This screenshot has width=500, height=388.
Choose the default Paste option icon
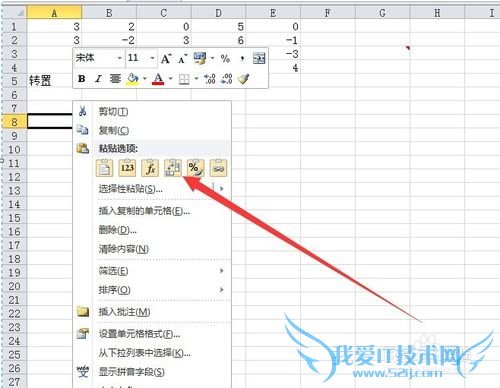[104, 168]
